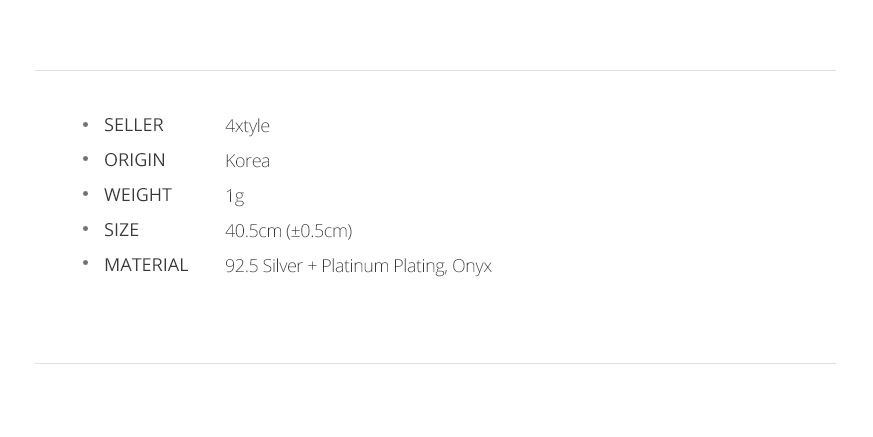Click the bullet beside ORIGIN
873x437 pixels.
point(85,159)
